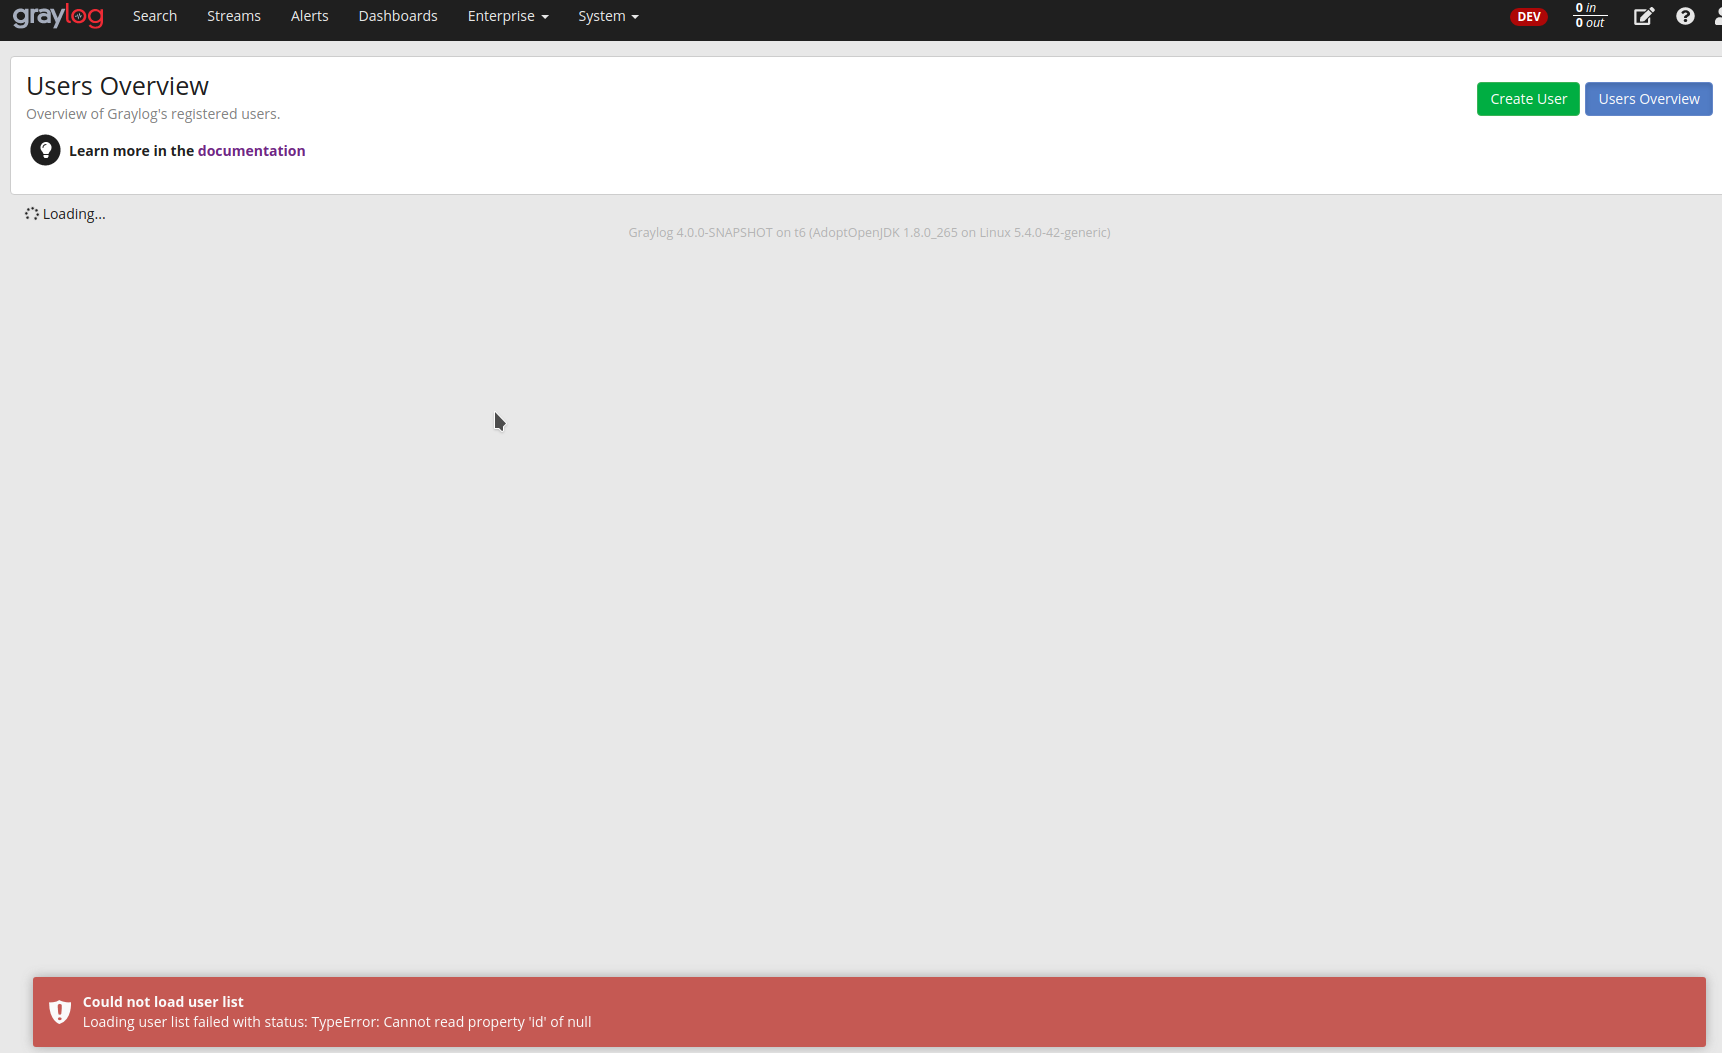Go to Streams

[x=234, y=16]
